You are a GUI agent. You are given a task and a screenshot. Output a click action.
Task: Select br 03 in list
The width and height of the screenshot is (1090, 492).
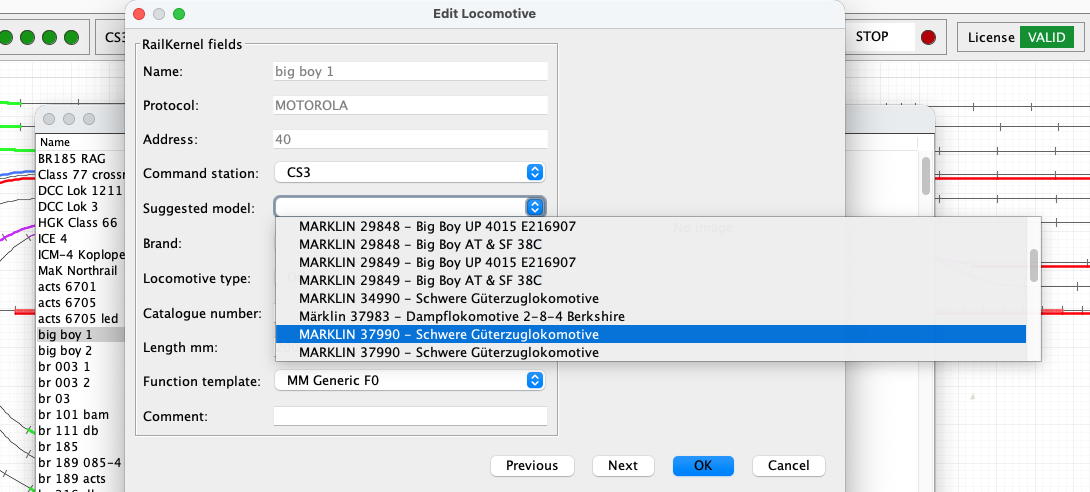tap(81, 398)
